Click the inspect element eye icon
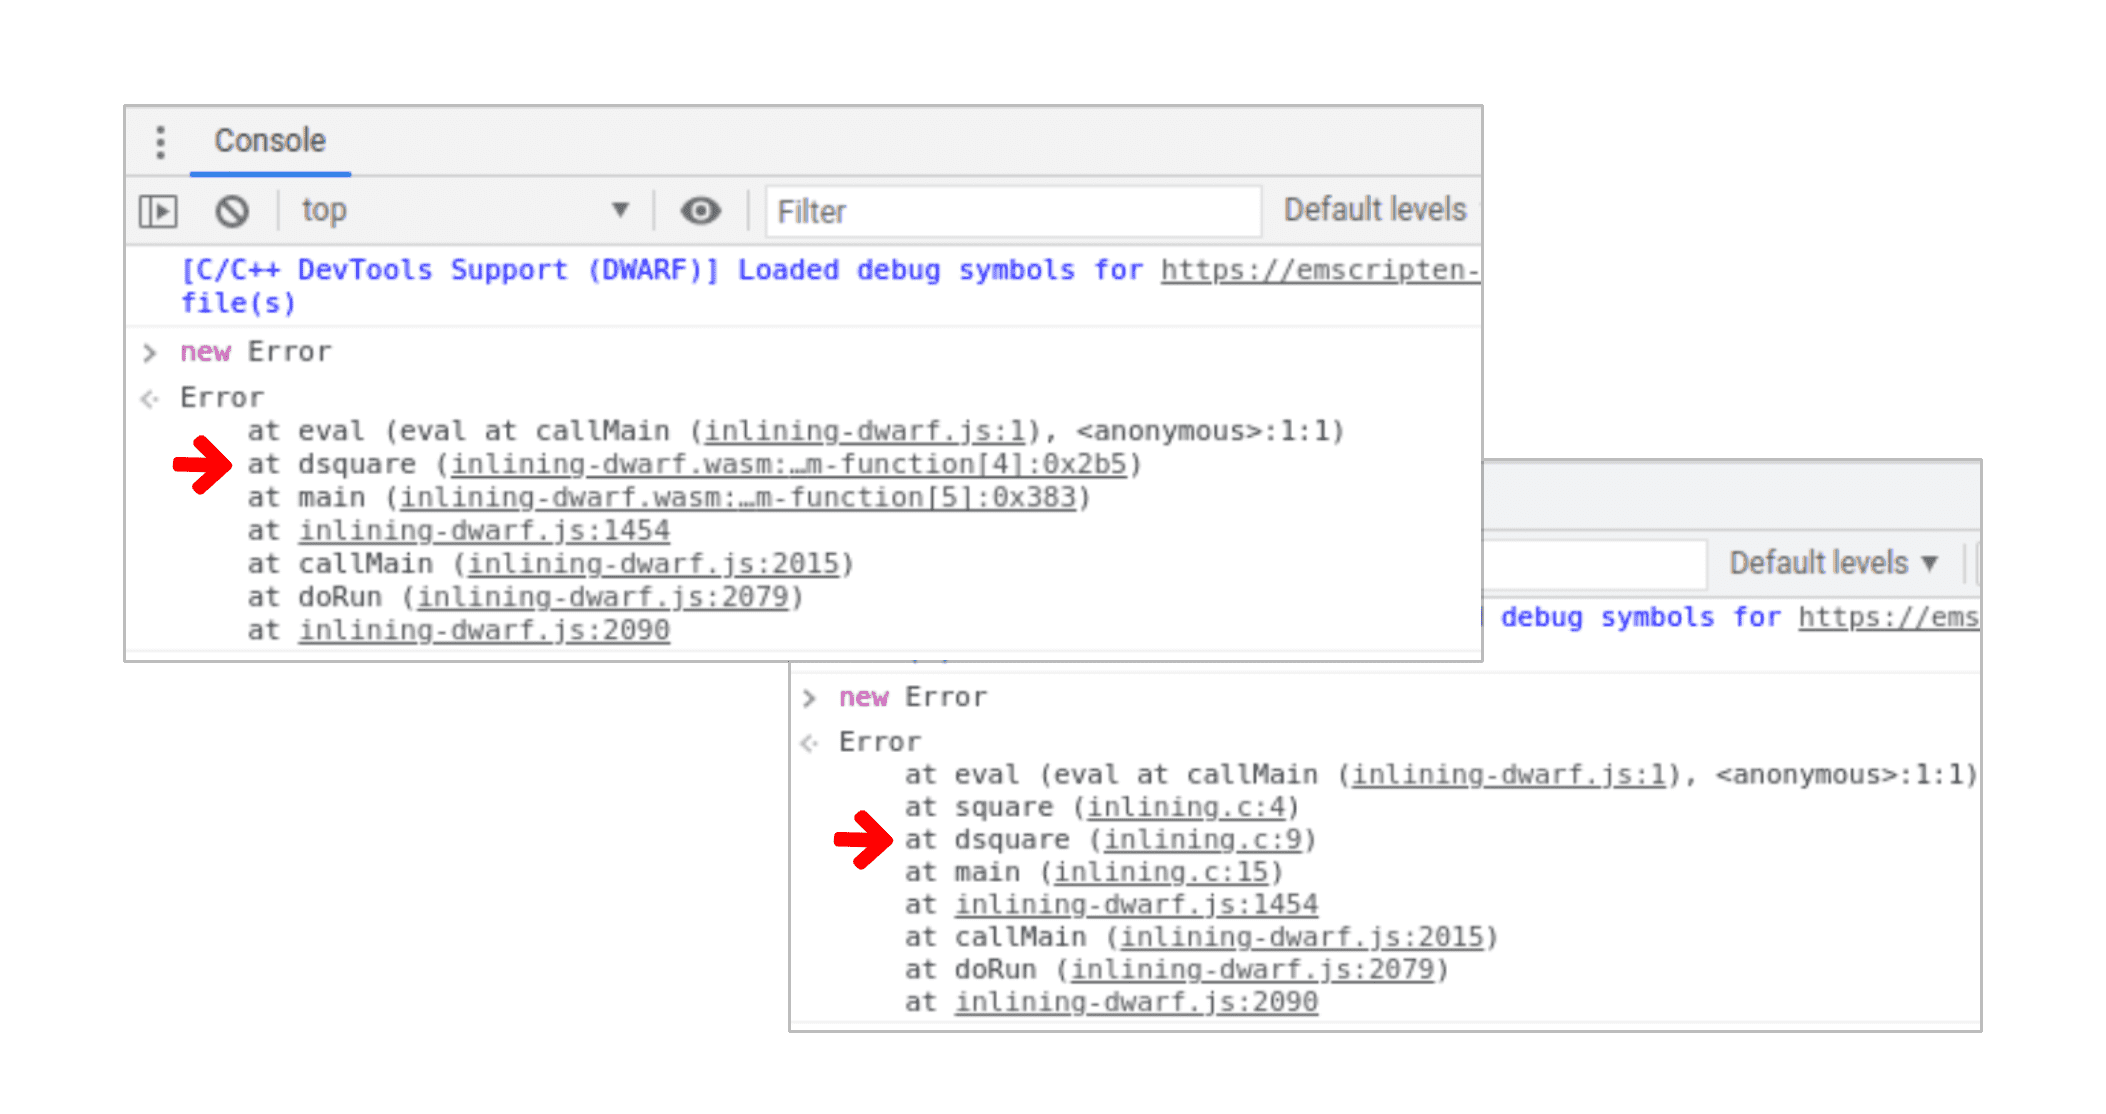Image resolution: width=2106 pixels, height=1114 pixels. [x=695, y=212]
